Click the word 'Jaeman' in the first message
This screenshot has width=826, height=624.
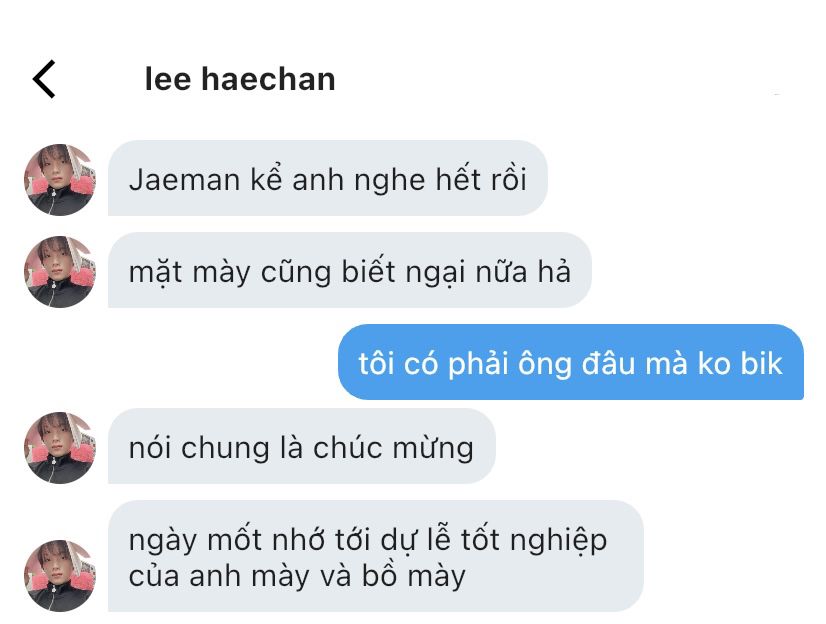coord(185,180)
